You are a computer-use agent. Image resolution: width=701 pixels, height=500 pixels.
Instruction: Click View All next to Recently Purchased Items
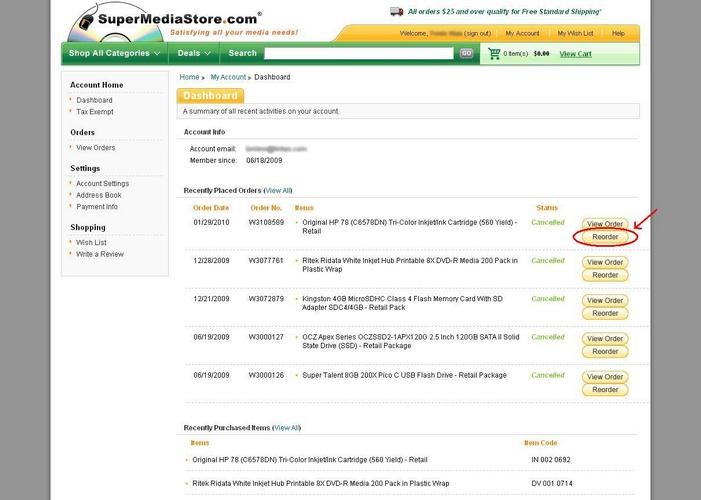point(286,428)
